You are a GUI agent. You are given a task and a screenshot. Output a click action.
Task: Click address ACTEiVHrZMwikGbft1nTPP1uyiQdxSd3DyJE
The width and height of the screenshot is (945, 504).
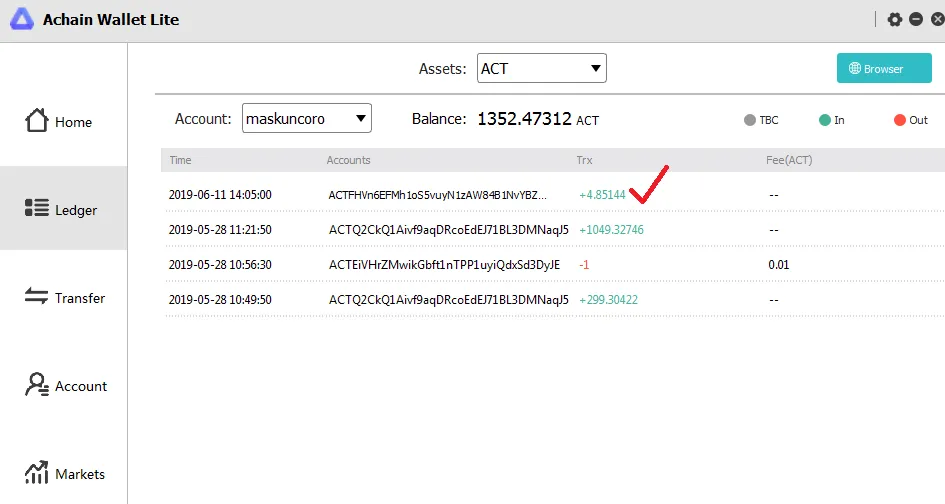pyautogui.click(x=444, y=265)
